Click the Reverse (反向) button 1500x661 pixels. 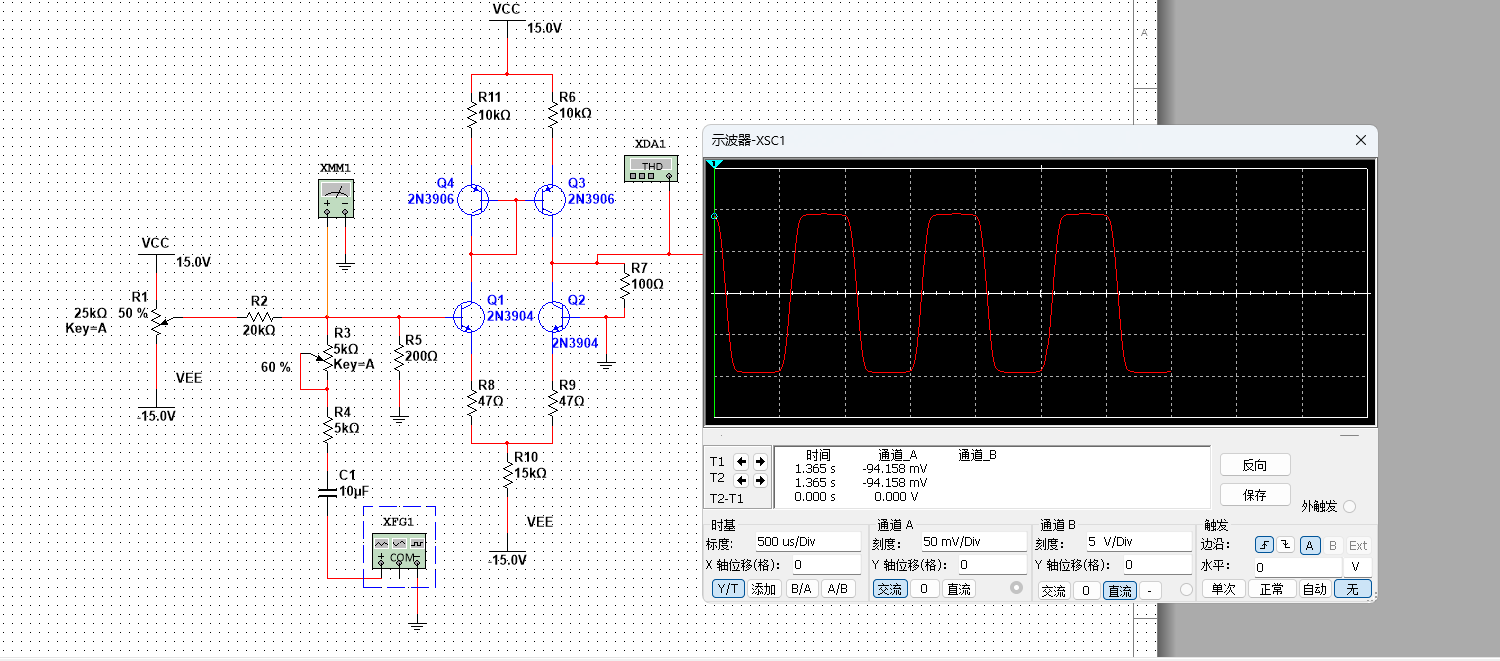point(1255,465)
